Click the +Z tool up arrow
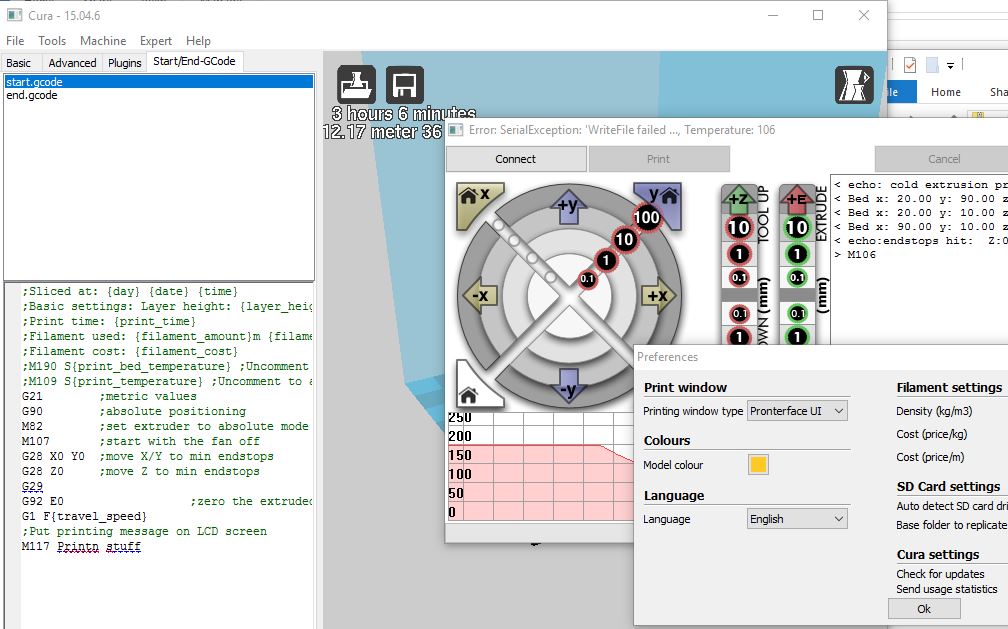 click(x=739, y=197)
